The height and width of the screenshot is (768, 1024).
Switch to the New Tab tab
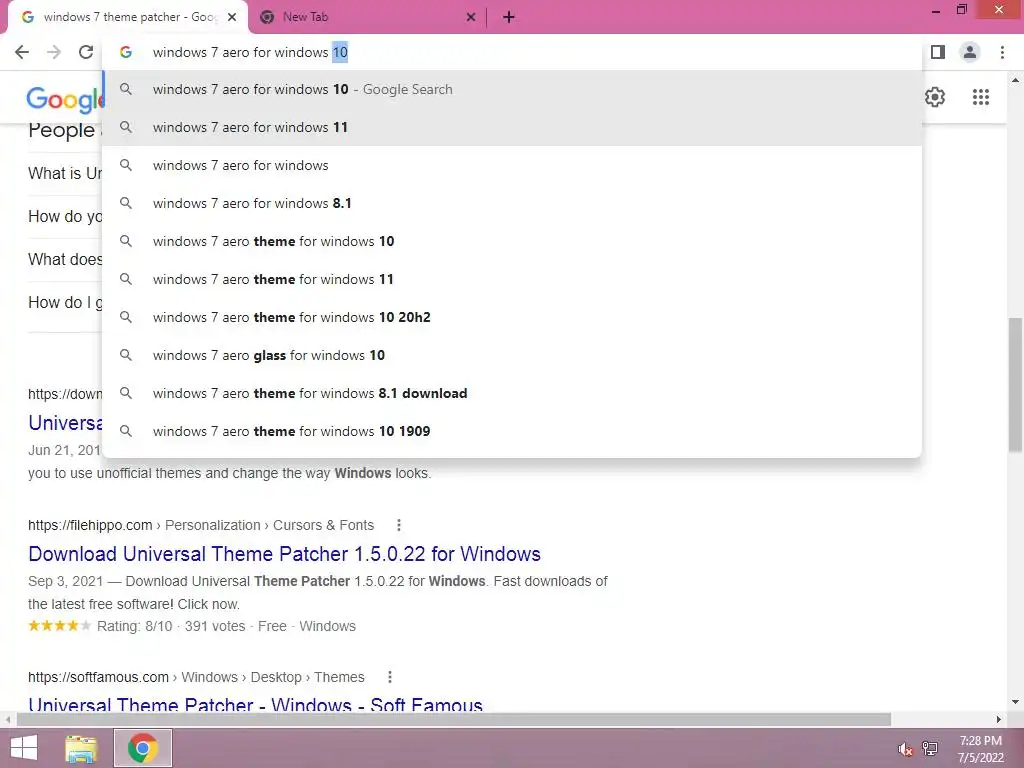click(x=367, y=17)
